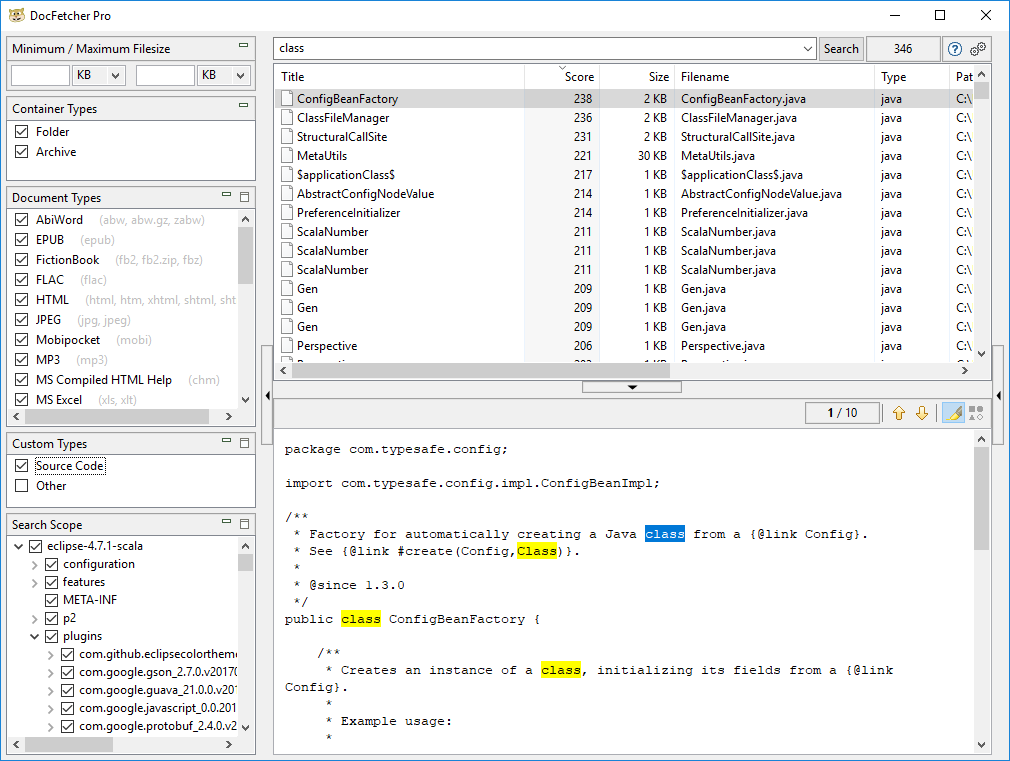Viewport: 1010px width, 761px height.
Task: Collapse the left filter sidebar arrow
Action: coord(267,395)
